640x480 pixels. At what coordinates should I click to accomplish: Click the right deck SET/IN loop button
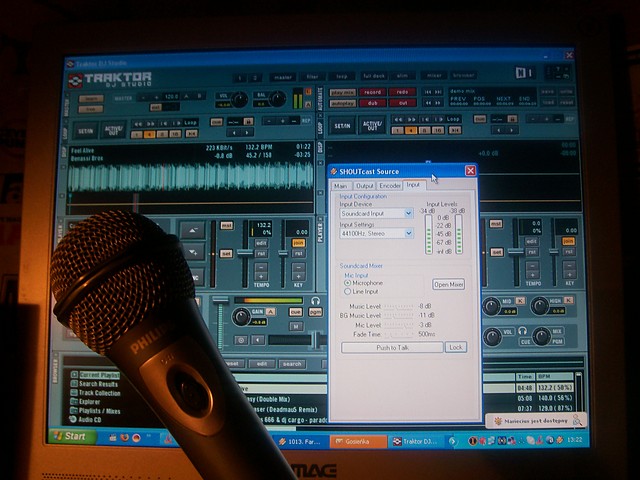(x=342, y=126)
